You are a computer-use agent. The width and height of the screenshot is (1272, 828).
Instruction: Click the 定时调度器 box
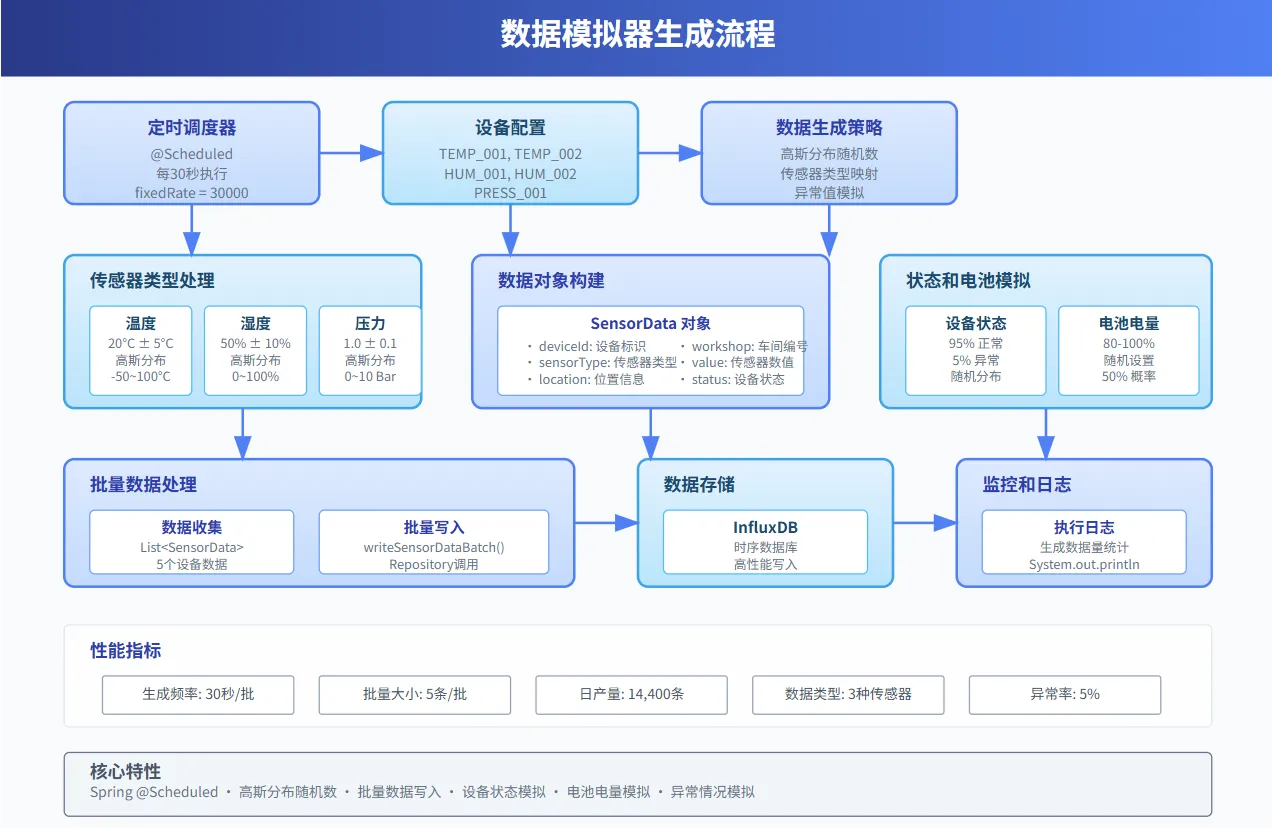click(192, 154)
